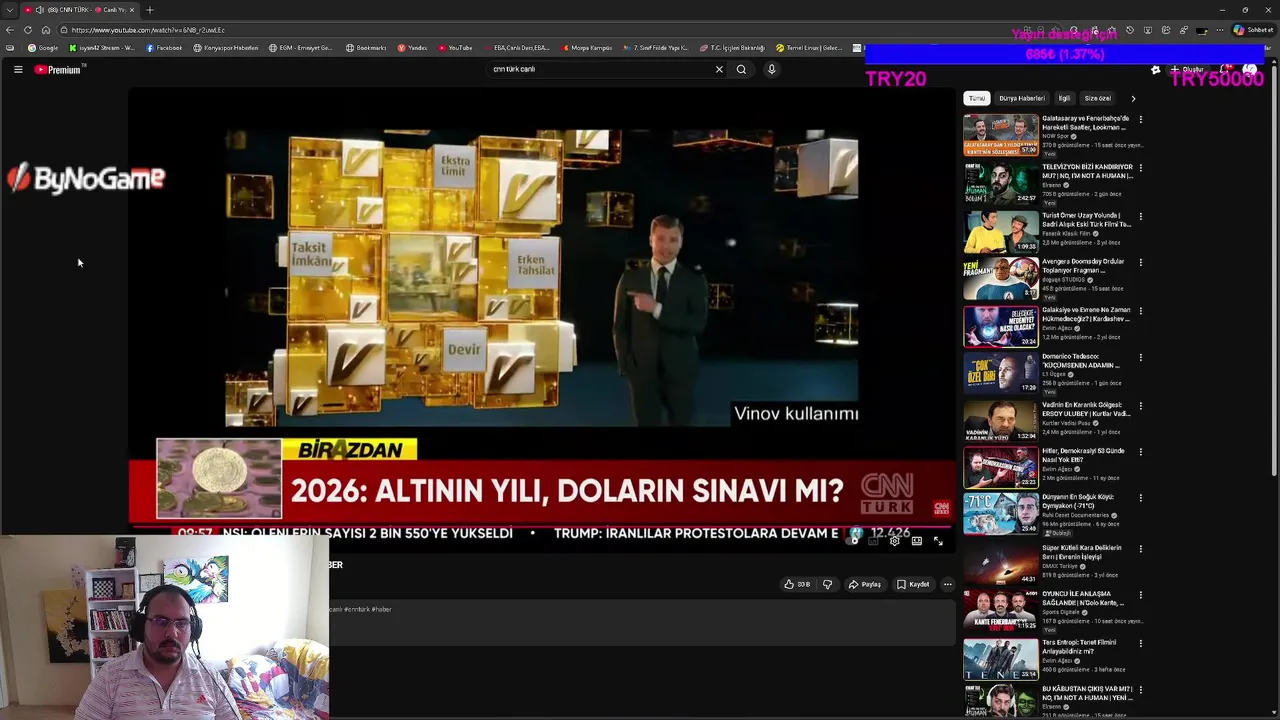
Task: Open the Dünyanın En Soğuk Köyü thumbnail
Action: click(x=1001, y=514)
